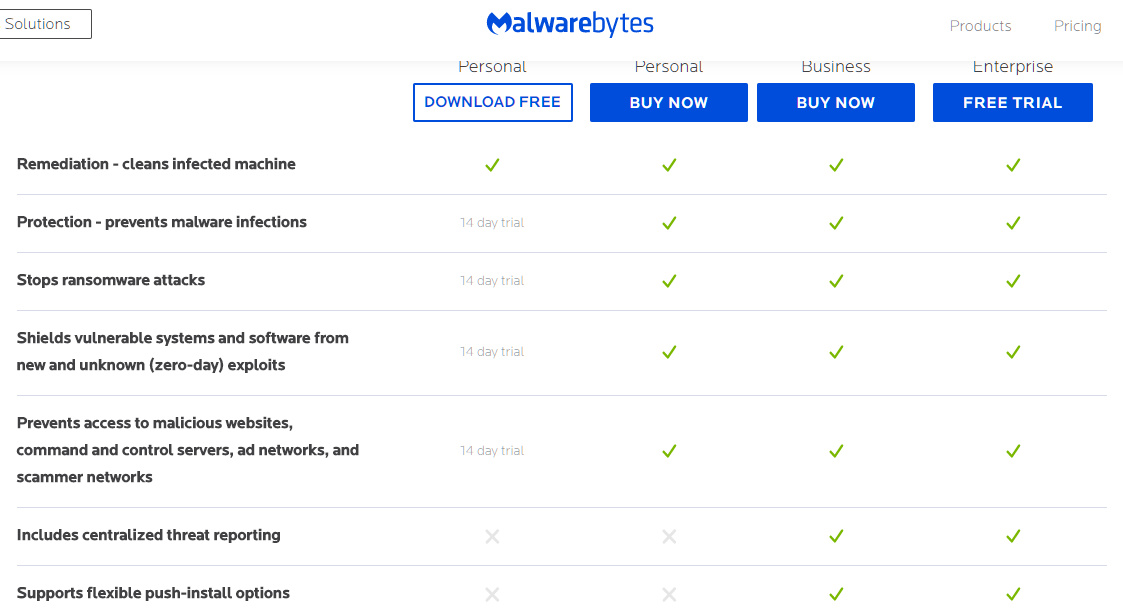Click Business checkmark for push-install options
This screenshot has height=615, width=1123.
(x=836, y=594)
